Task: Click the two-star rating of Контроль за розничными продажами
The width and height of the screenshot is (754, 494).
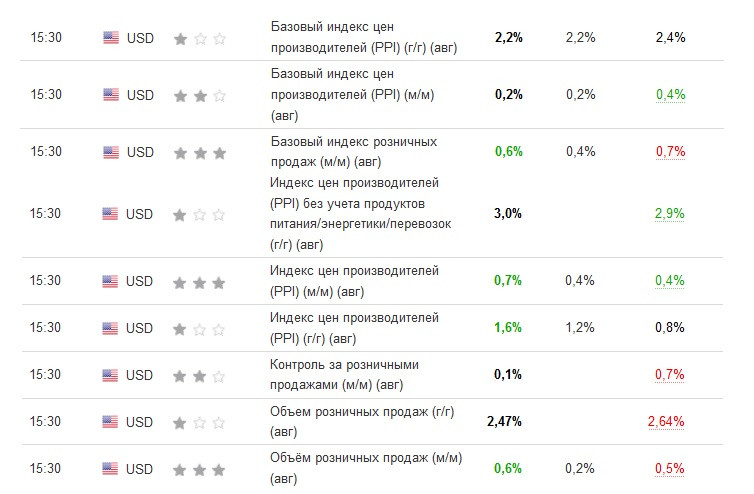Action: 199,376
